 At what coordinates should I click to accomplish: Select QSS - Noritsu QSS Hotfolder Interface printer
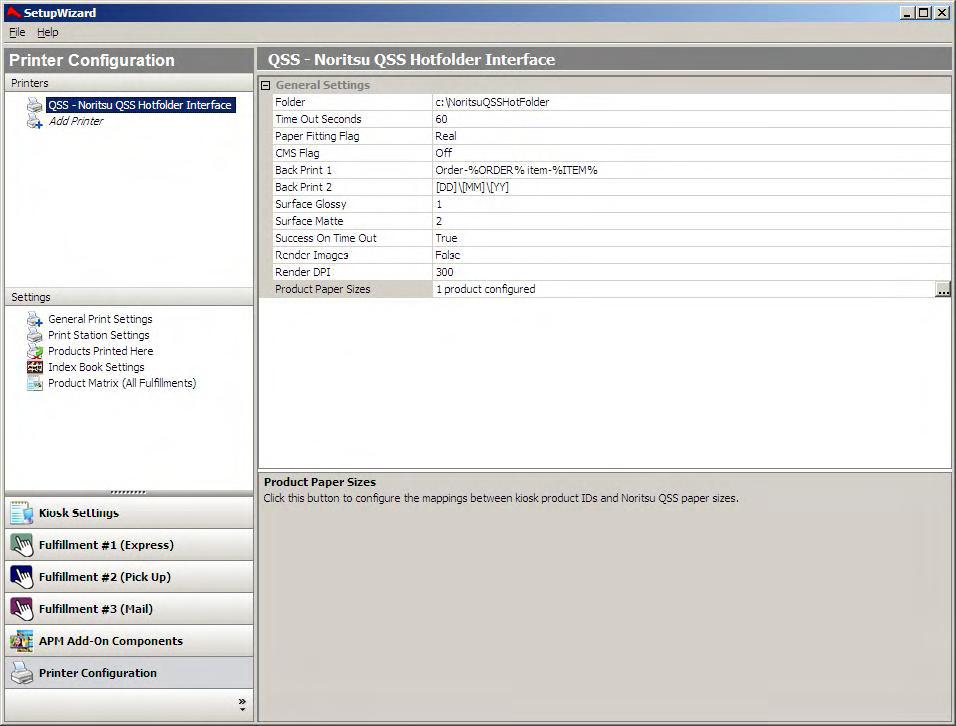click(x=140, y=105)
